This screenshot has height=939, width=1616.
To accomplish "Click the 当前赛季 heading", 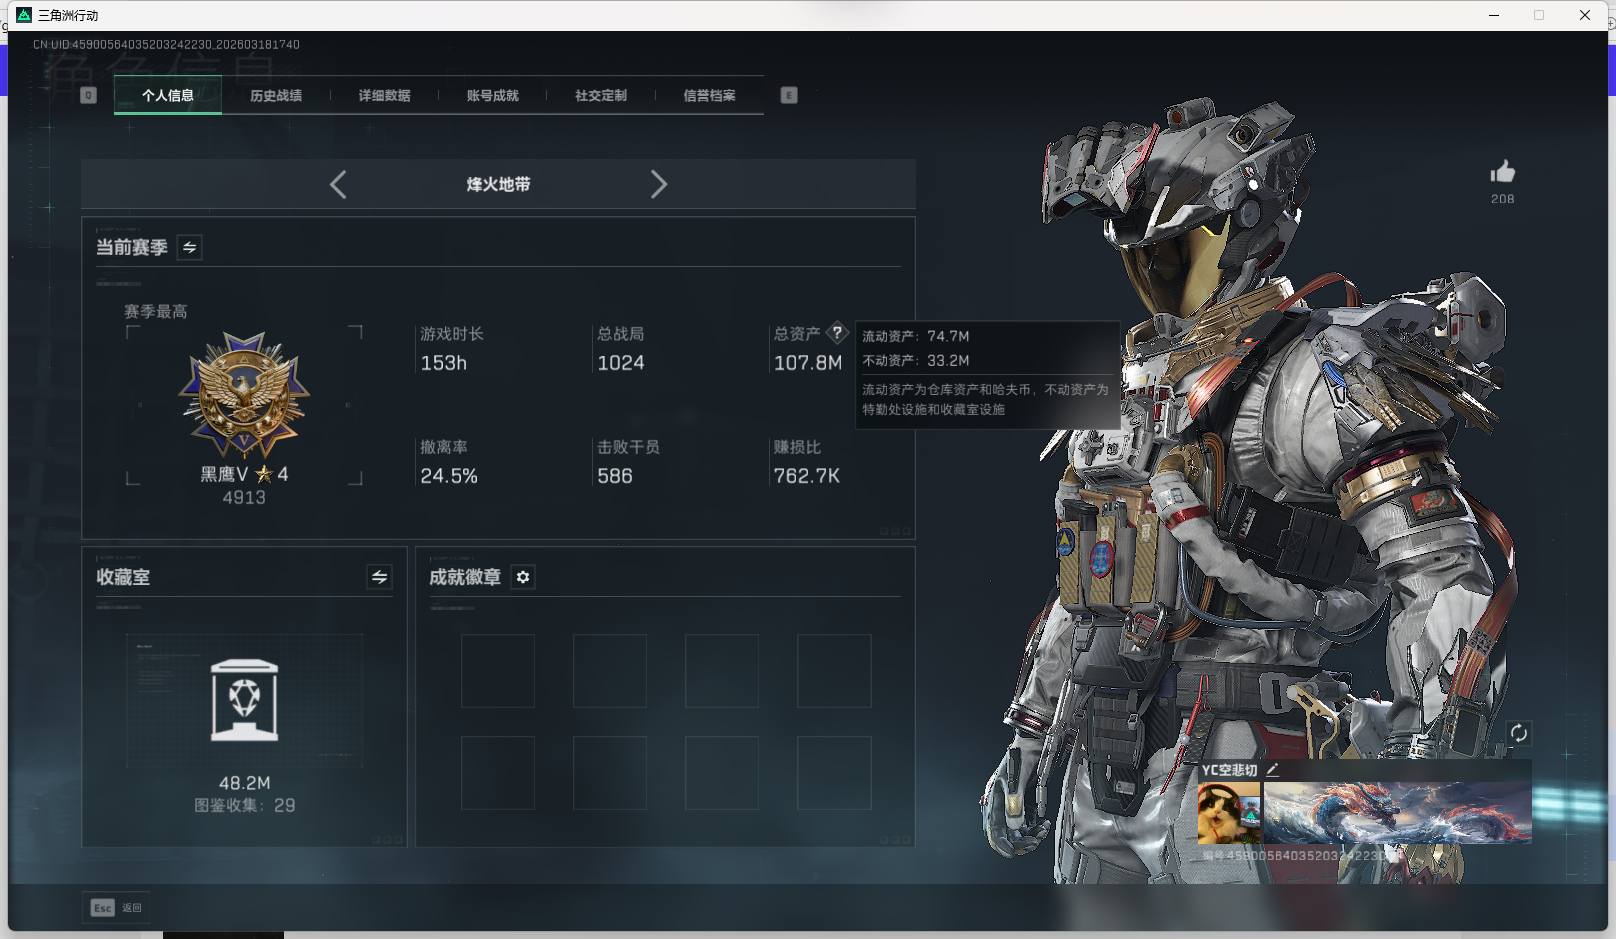I will (x=132, y=247).
